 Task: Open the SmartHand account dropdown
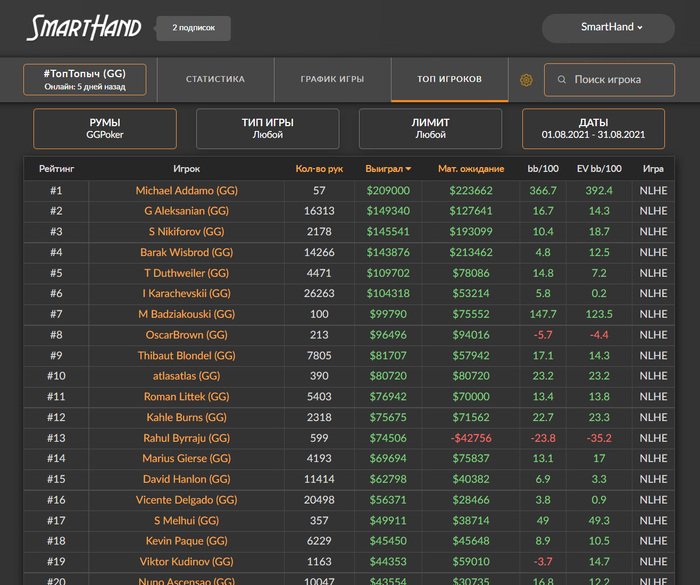(612, 28)
